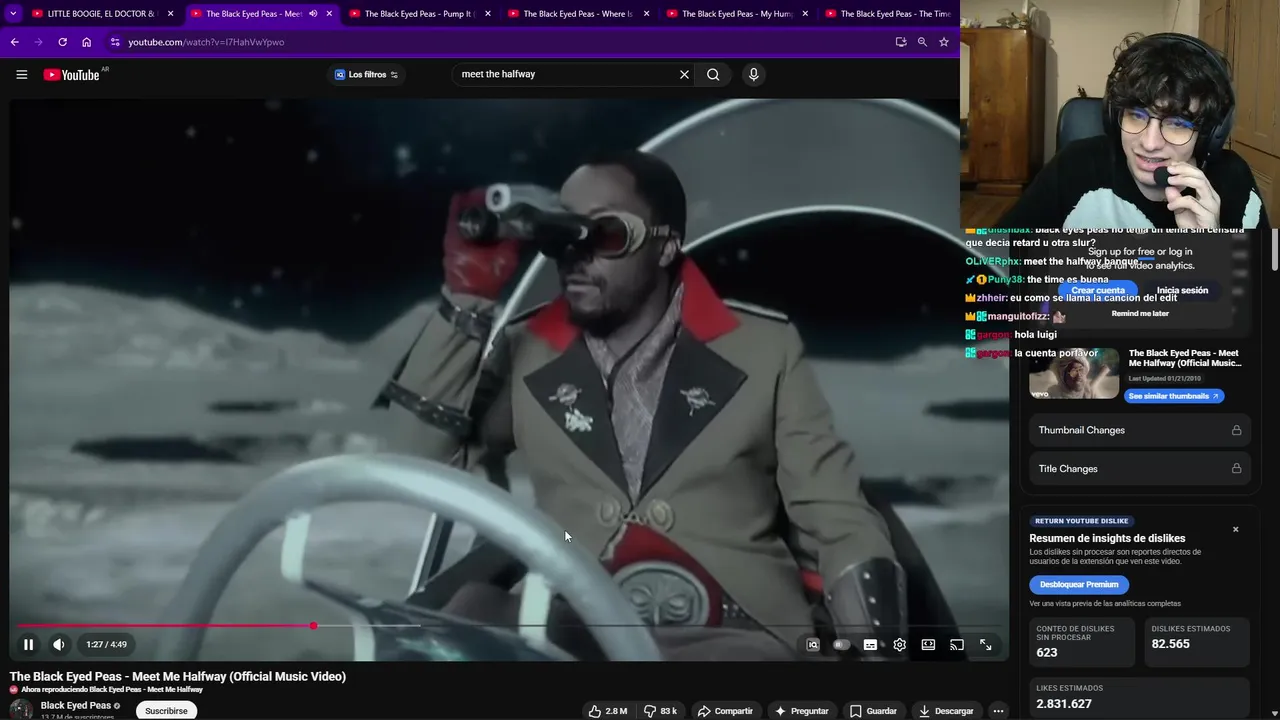
Task: Click the sidebar Meet Me Halfway video thumbnail
Action: [1074, 373]
